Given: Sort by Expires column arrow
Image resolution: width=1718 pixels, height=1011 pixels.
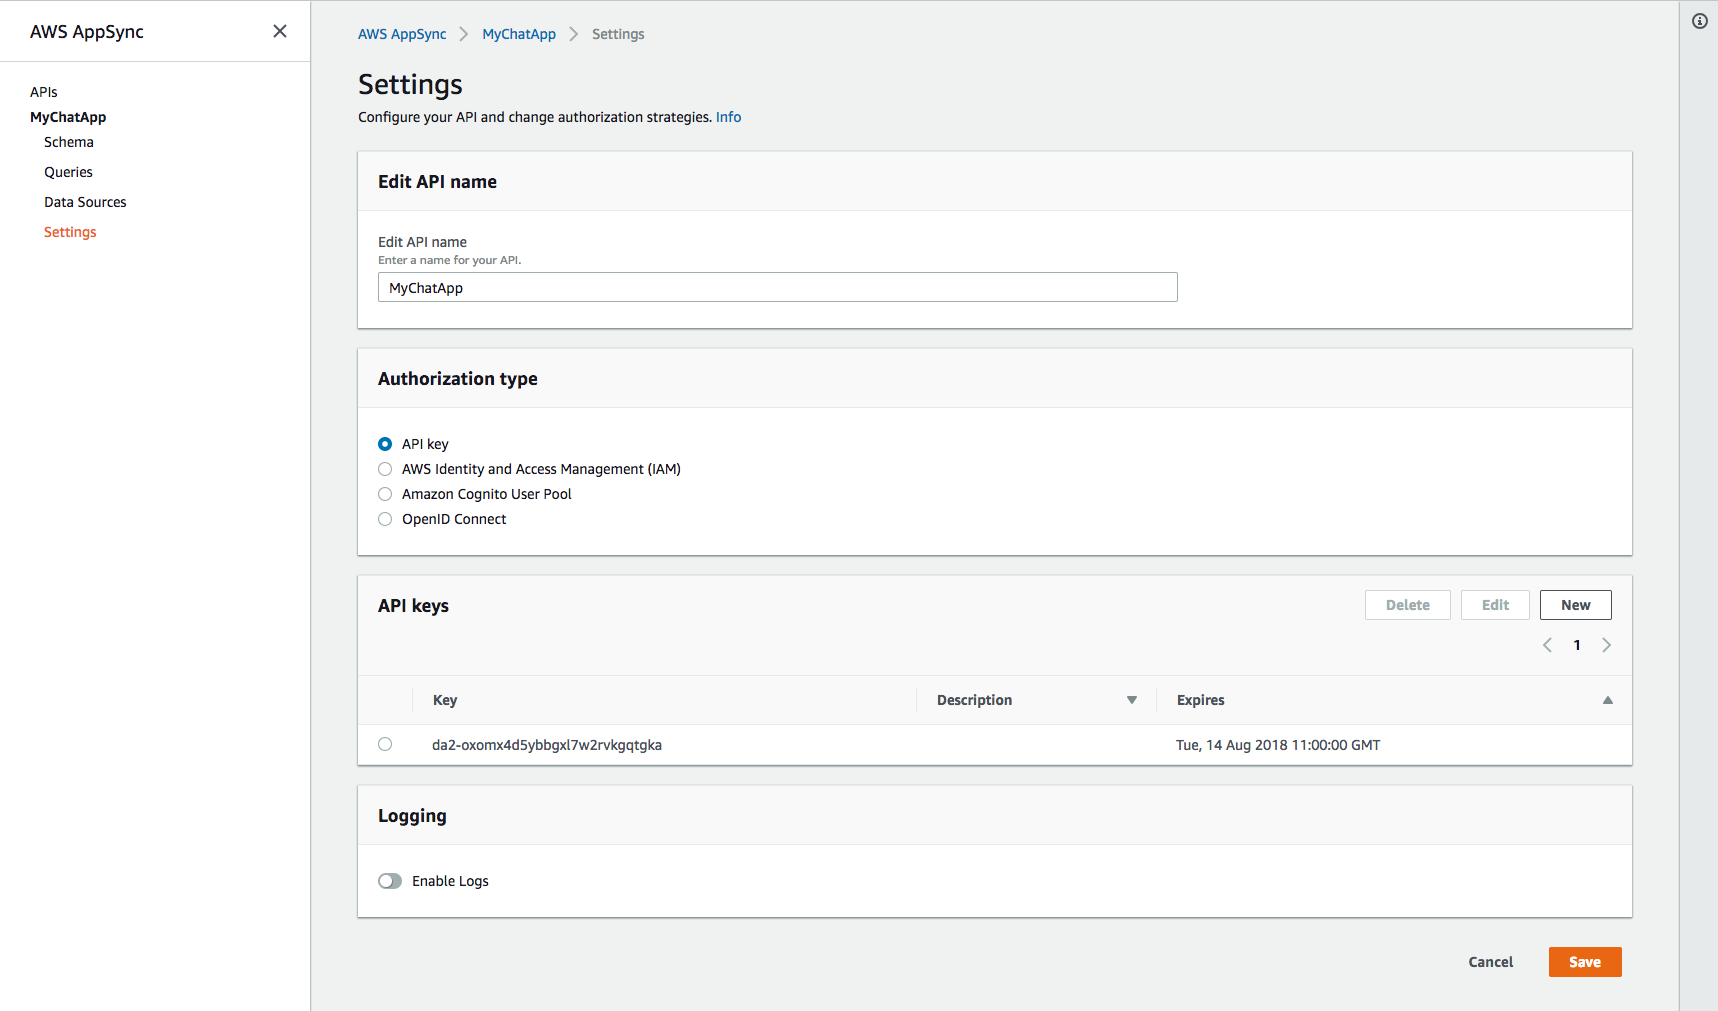Looking at the screenshot, I should [x=1608, y=700].
